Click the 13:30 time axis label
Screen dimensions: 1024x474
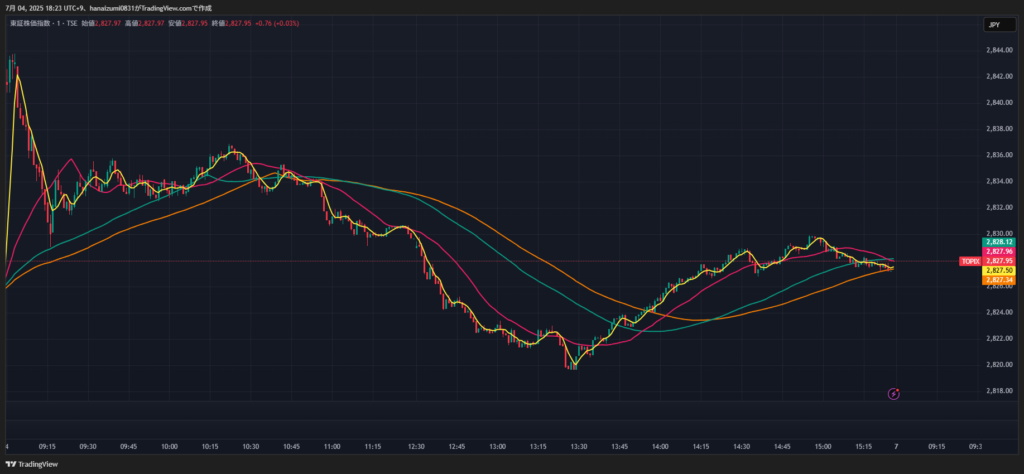point(579,447)
